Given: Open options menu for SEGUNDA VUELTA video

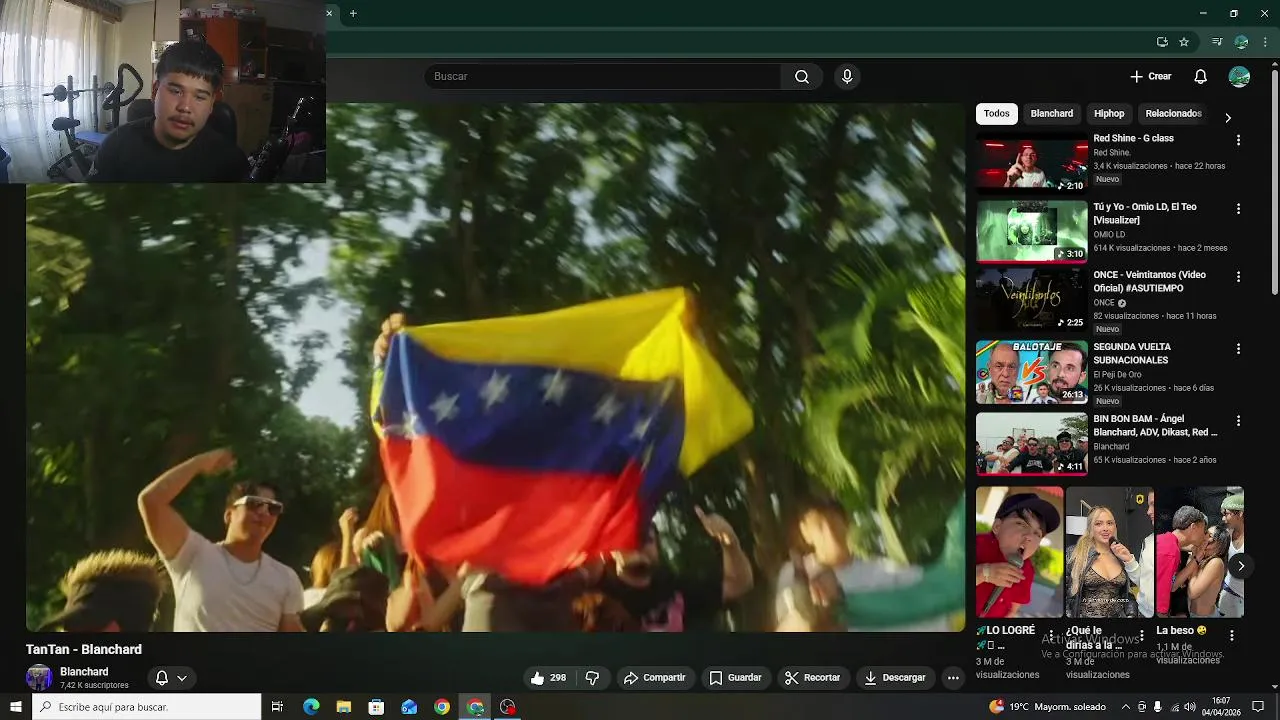Looking at the screenshot, I should (1238, 349).
